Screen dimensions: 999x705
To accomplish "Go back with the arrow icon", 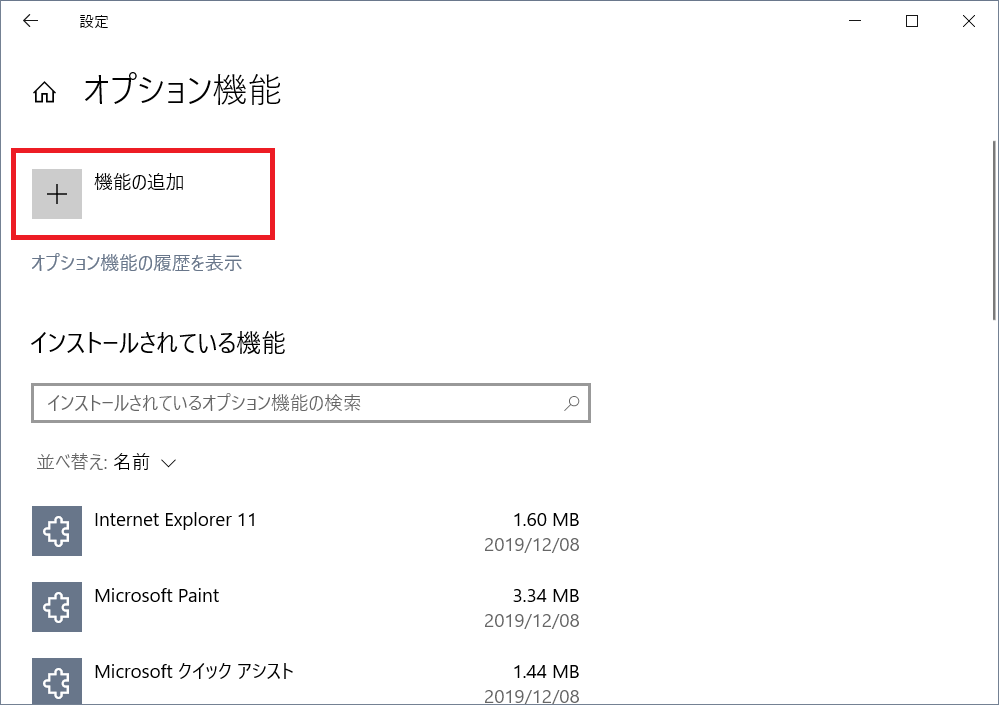I will point(30,21).
